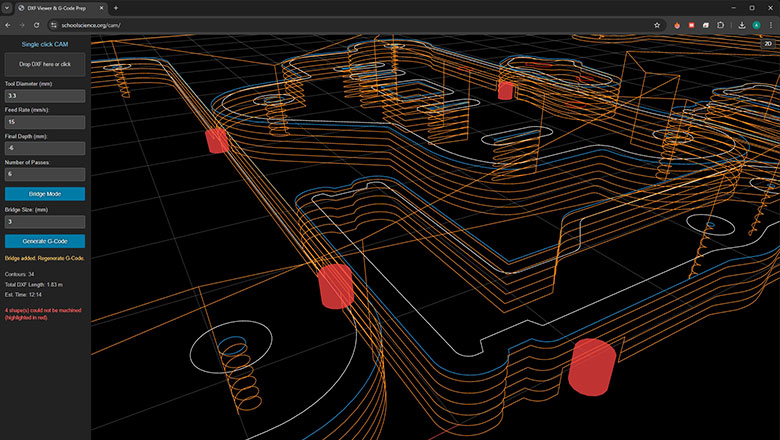Focus the Final Depth input box

pos(45,148)
